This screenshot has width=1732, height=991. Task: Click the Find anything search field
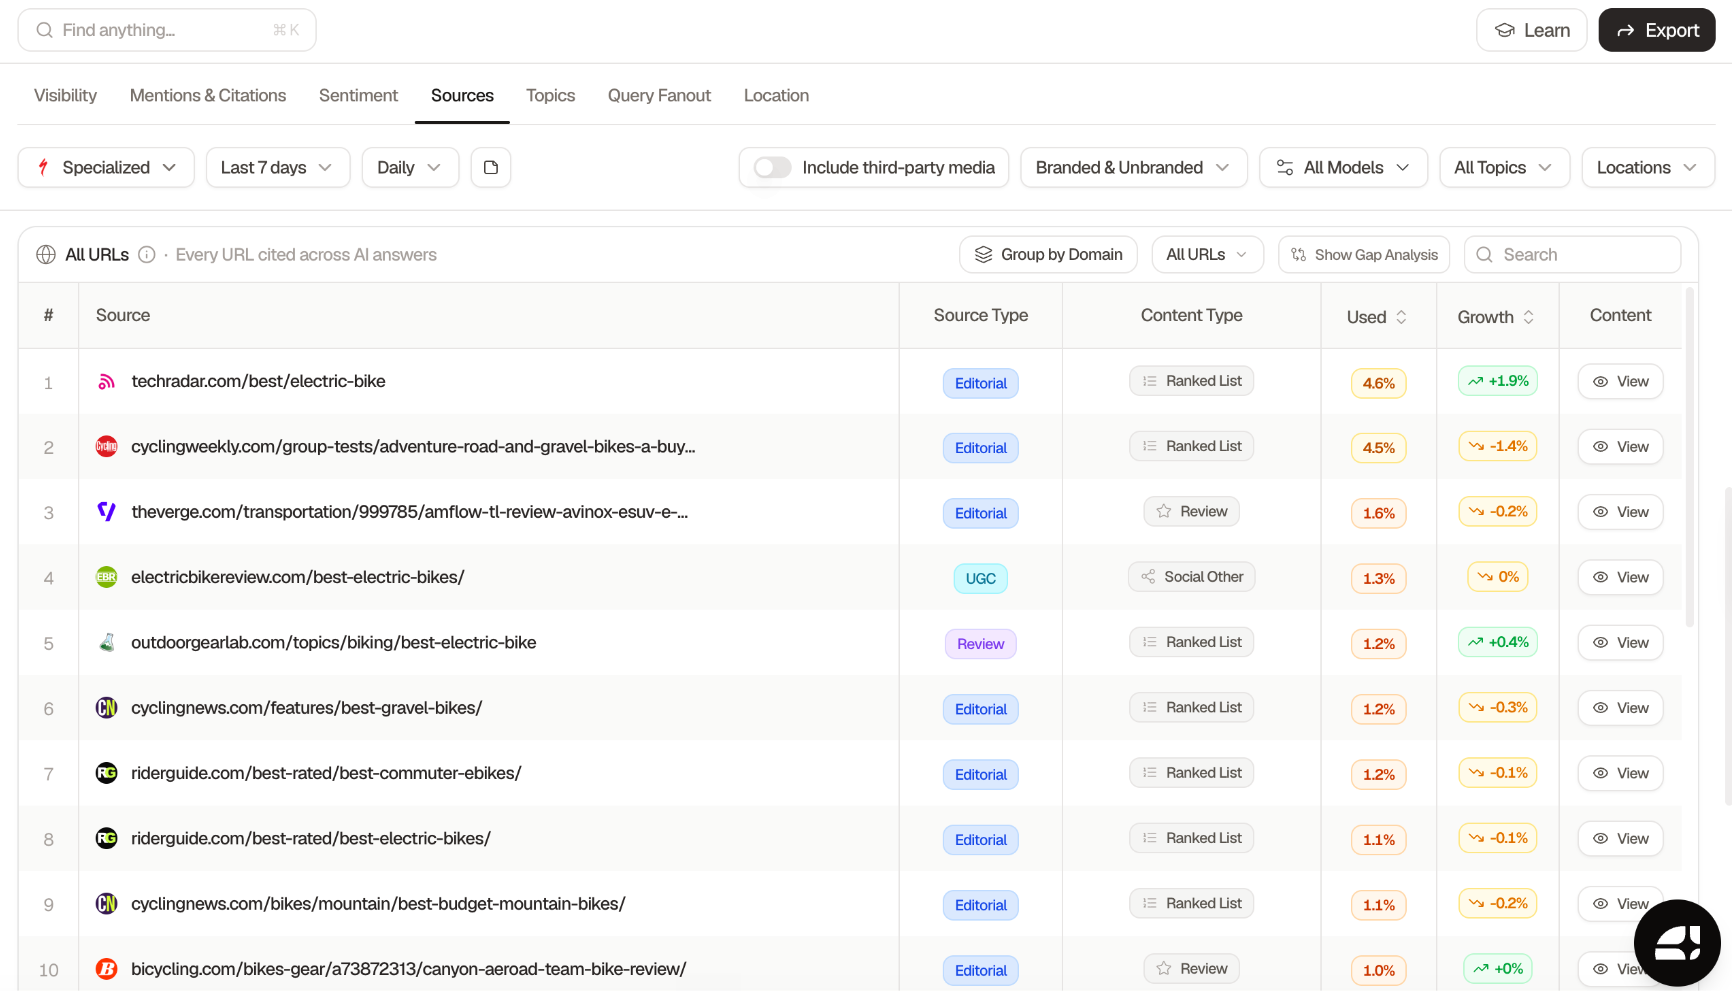167,30
